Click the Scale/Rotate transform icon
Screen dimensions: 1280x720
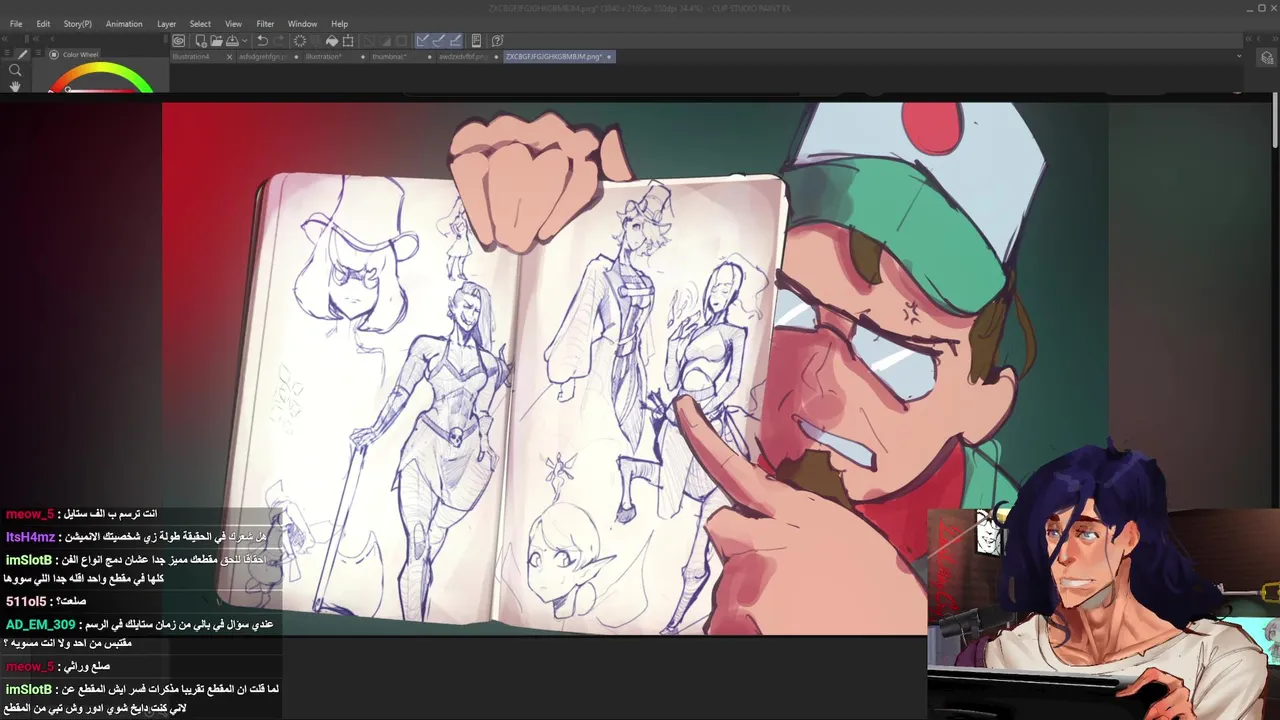[348, 41]
